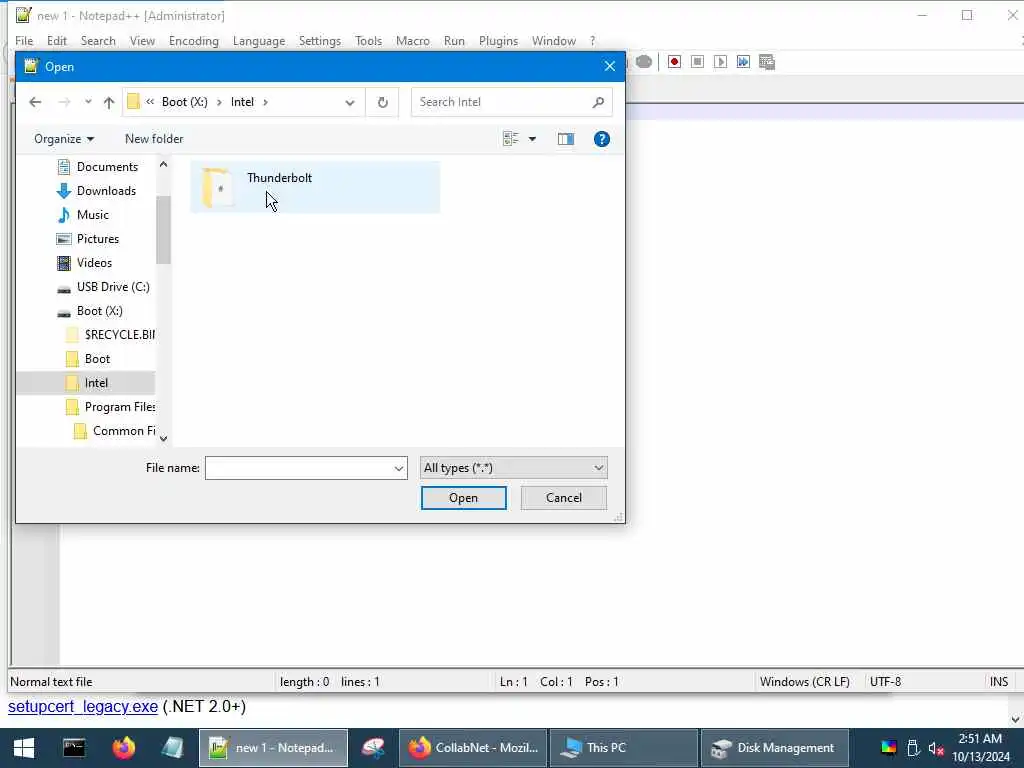Viewport: 1024px width, 768px height.
Task: Click the Cancel button in dialog
Action: [564, 498]
